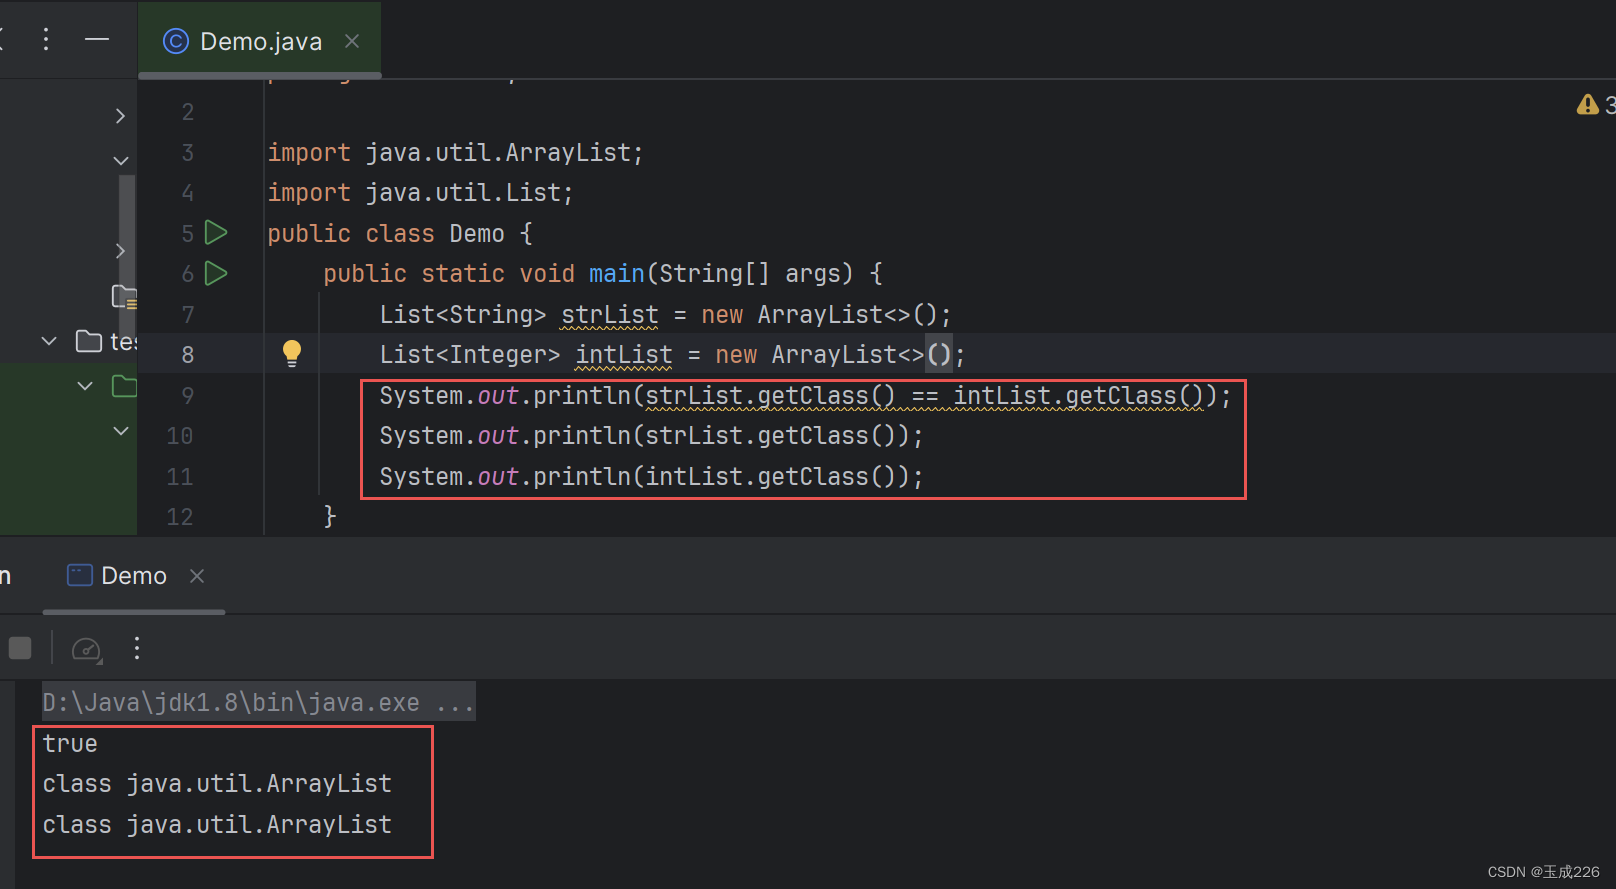
Task: Select the Demo.java editor tab
Action: click(x=260, y=40)
